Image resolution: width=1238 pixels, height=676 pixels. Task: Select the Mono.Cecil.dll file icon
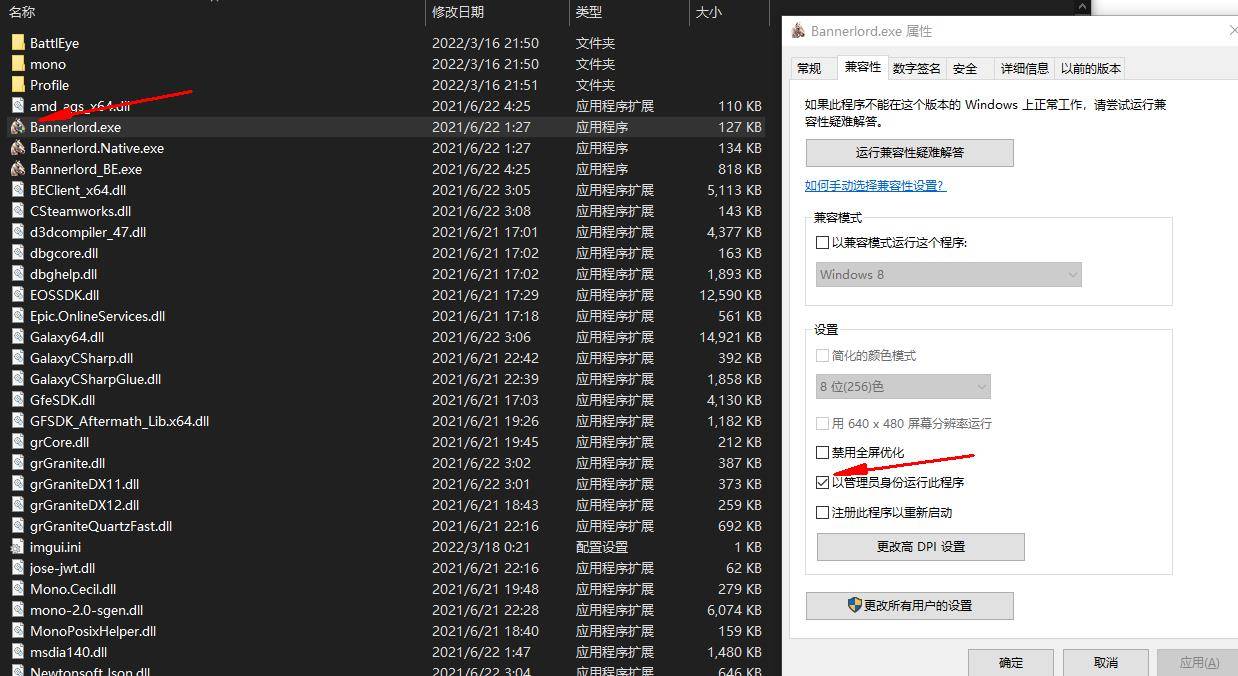[x=18, y=589]
